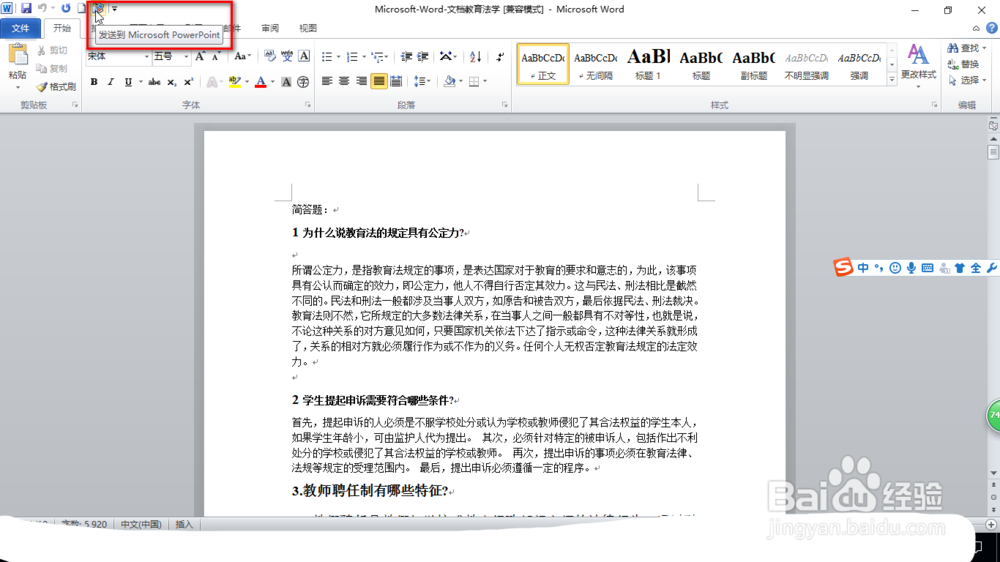Open the font name dropdown (宋体)
This screenshot has height=562, width=1000.
(x=146, y=57)
